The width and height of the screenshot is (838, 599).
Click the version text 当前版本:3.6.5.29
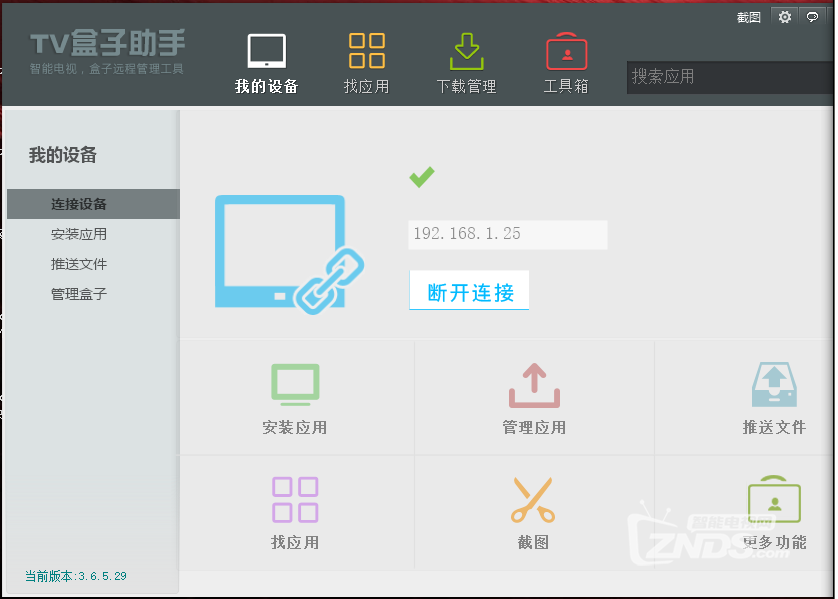coord(76,576)
